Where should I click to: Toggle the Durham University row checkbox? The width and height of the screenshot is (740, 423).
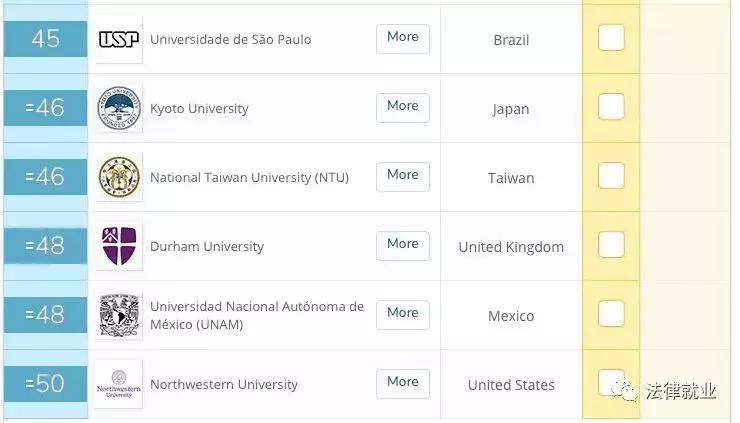tap(611, 245)
